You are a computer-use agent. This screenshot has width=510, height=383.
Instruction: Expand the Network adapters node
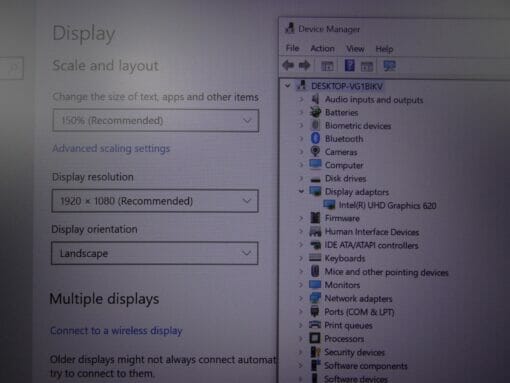click(301, 298)
